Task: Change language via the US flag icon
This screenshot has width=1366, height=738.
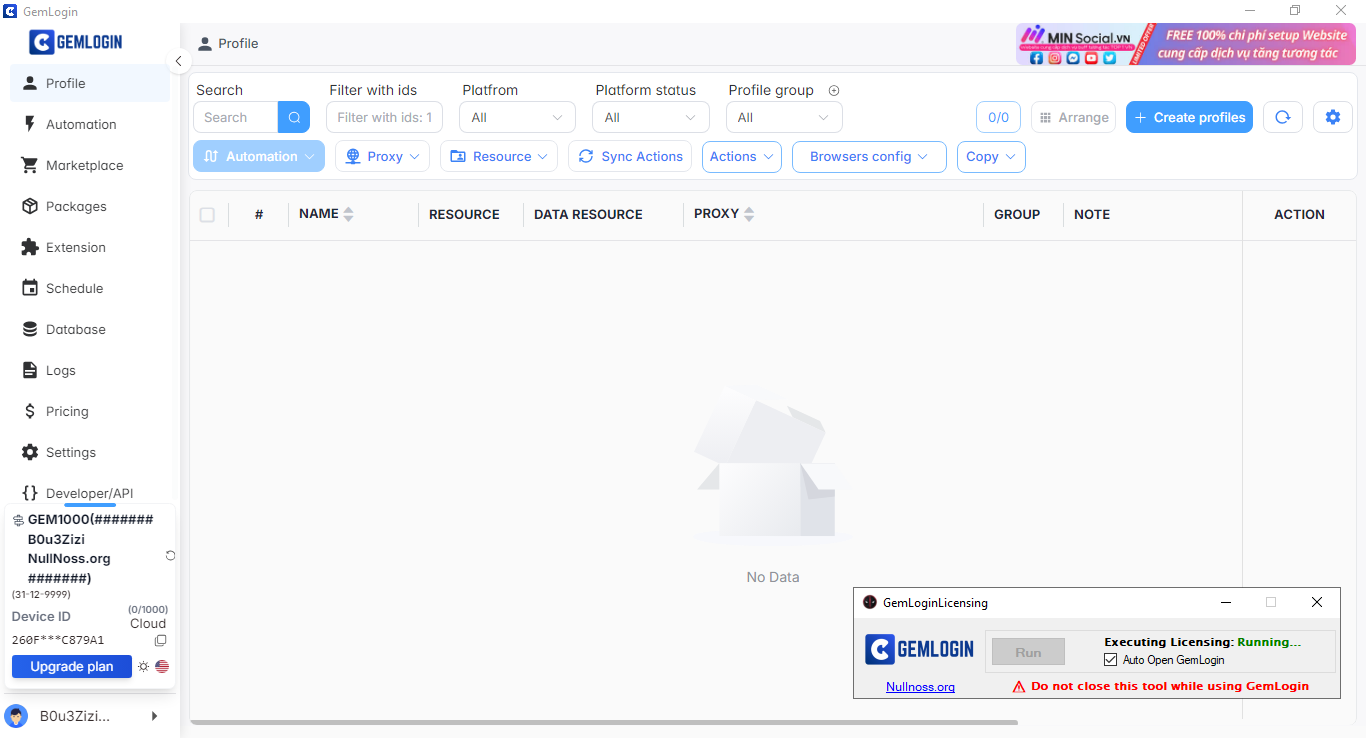Action: coord(162,666)
